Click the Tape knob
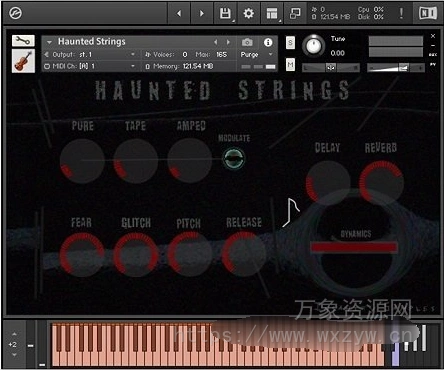444x370 pixels. (x=135, y=161)
